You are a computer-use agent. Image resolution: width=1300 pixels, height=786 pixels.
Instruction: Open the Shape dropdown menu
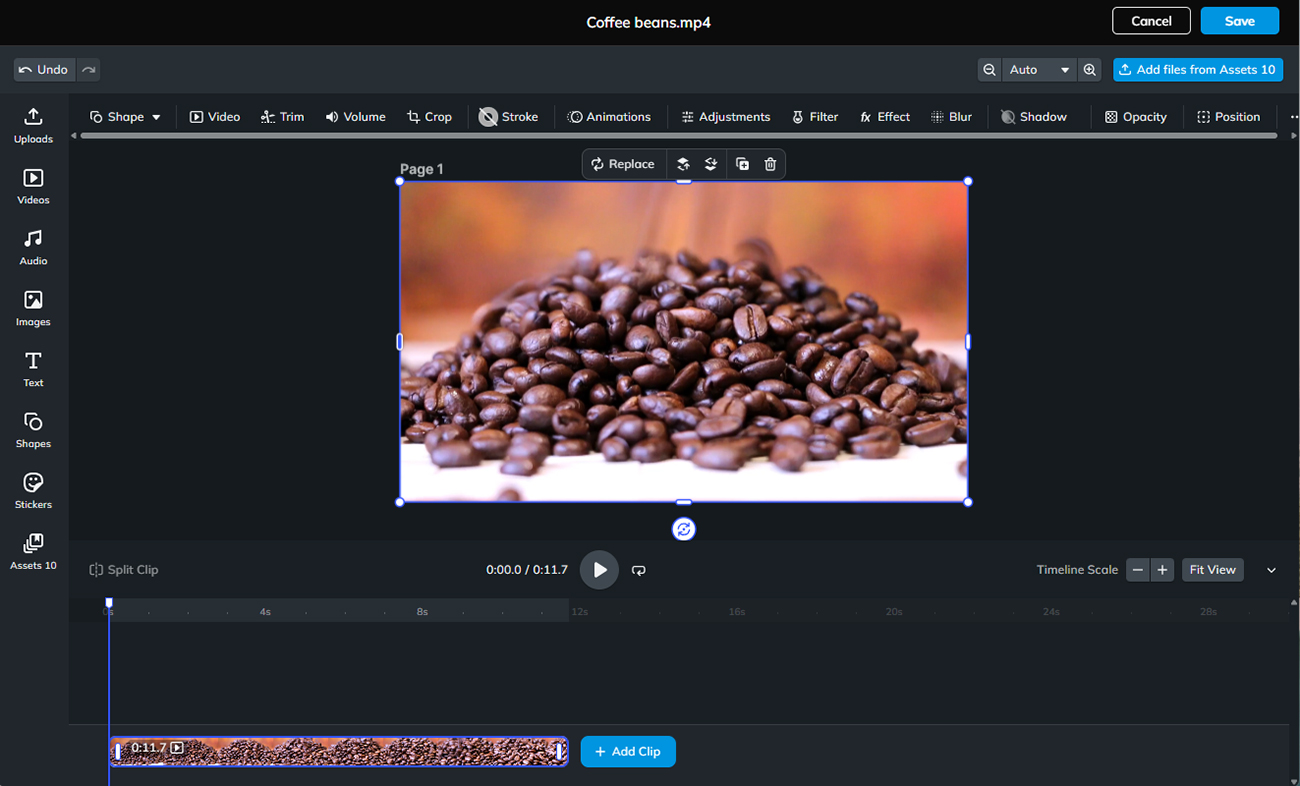[x=125, y=117]
